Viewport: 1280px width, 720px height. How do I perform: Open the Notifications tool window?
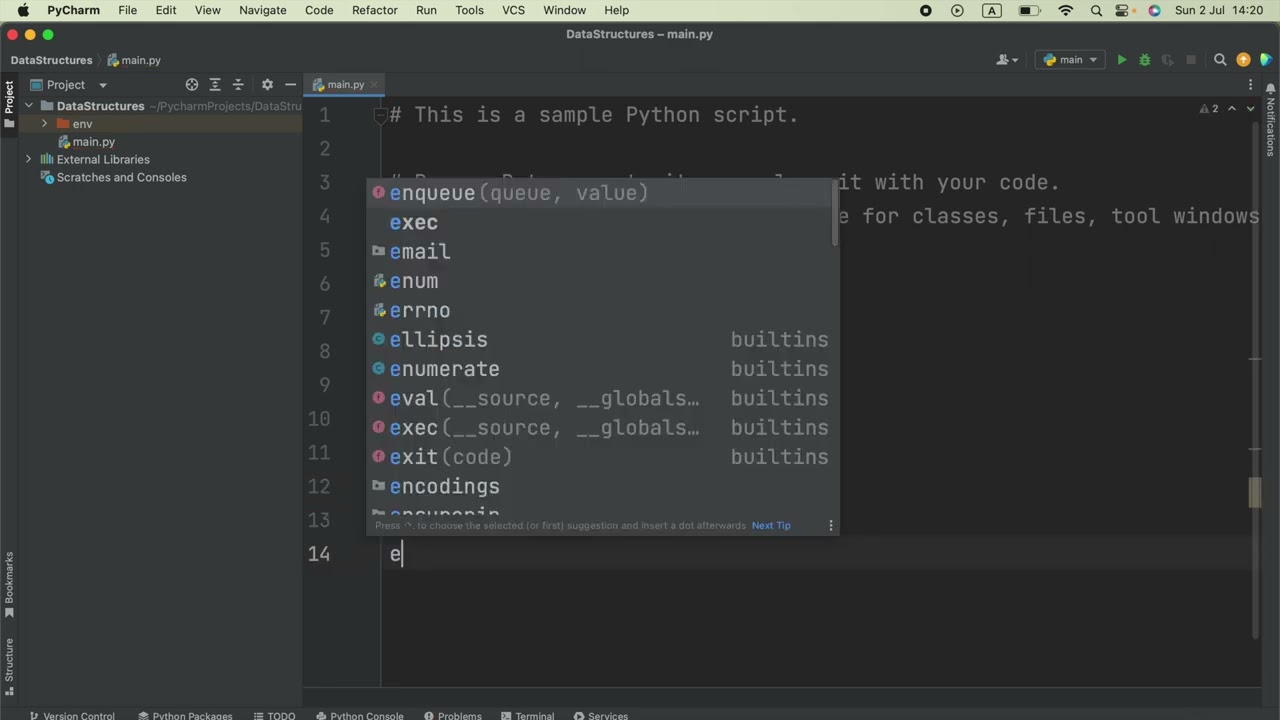[x=1271, y=120]
